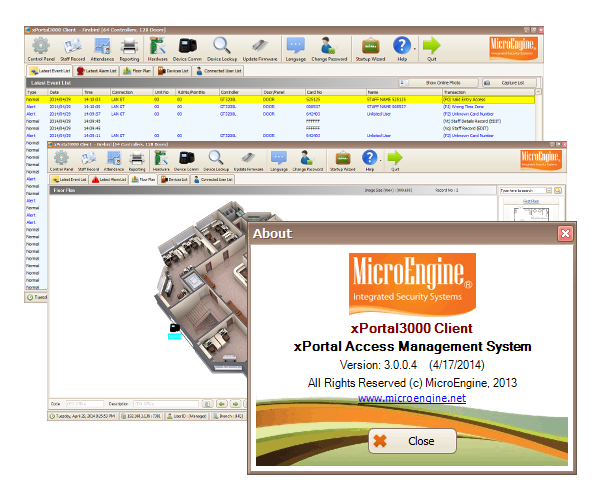
Task: Launch Startup Wizard in Floor Plan window
Action: click(x=343, y=161)
